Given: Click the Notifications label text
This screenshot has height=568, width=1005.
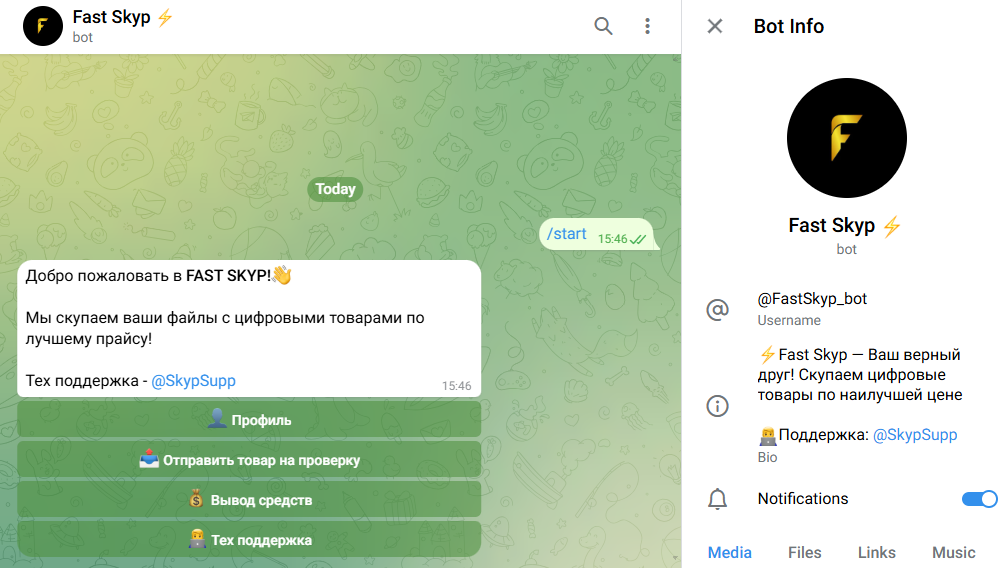Looking at the screenshot, I should [x=802, y=499].
